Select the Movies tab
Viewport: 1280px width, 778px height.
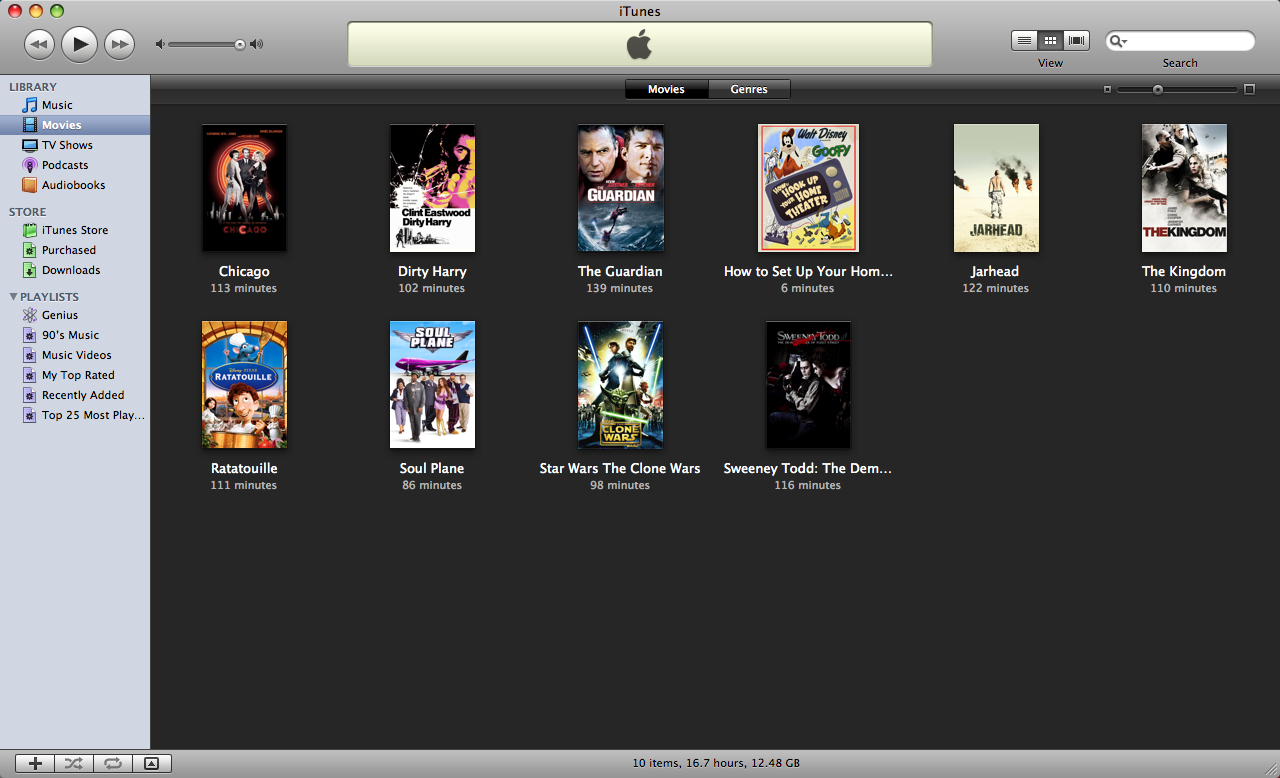(x=666, y=89)
